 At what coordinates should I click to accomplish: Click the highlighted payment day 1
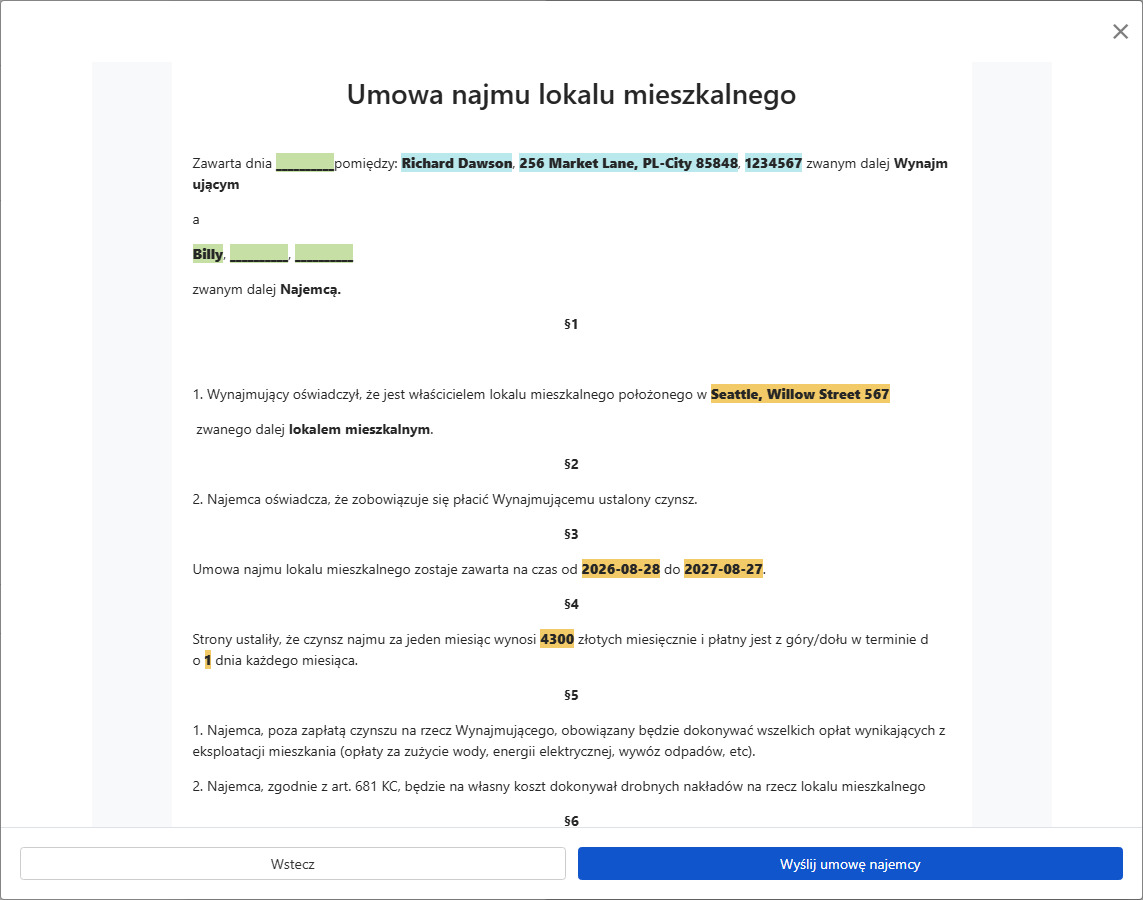(208, 660)
